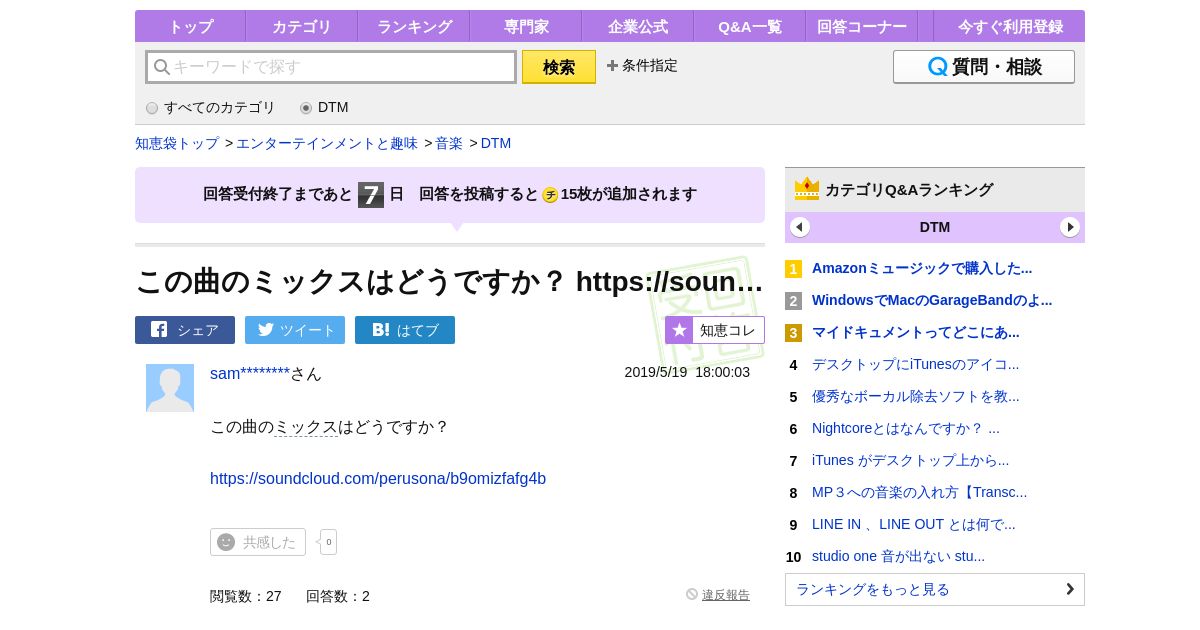Bookmark with the はてブ button
Image resolution: width=1200 pixels, height=630 pixels.
click(405, 330)
